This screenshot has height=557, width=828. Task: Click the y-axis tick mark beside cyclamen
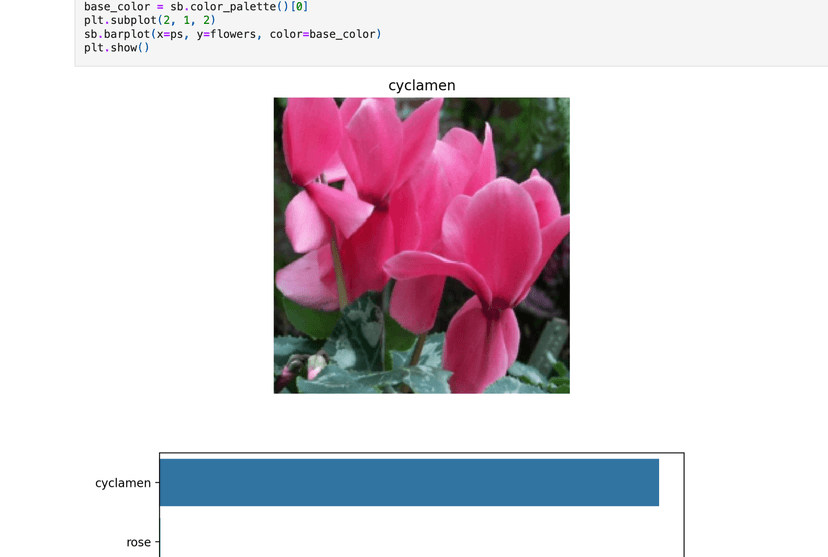(156, 483)
